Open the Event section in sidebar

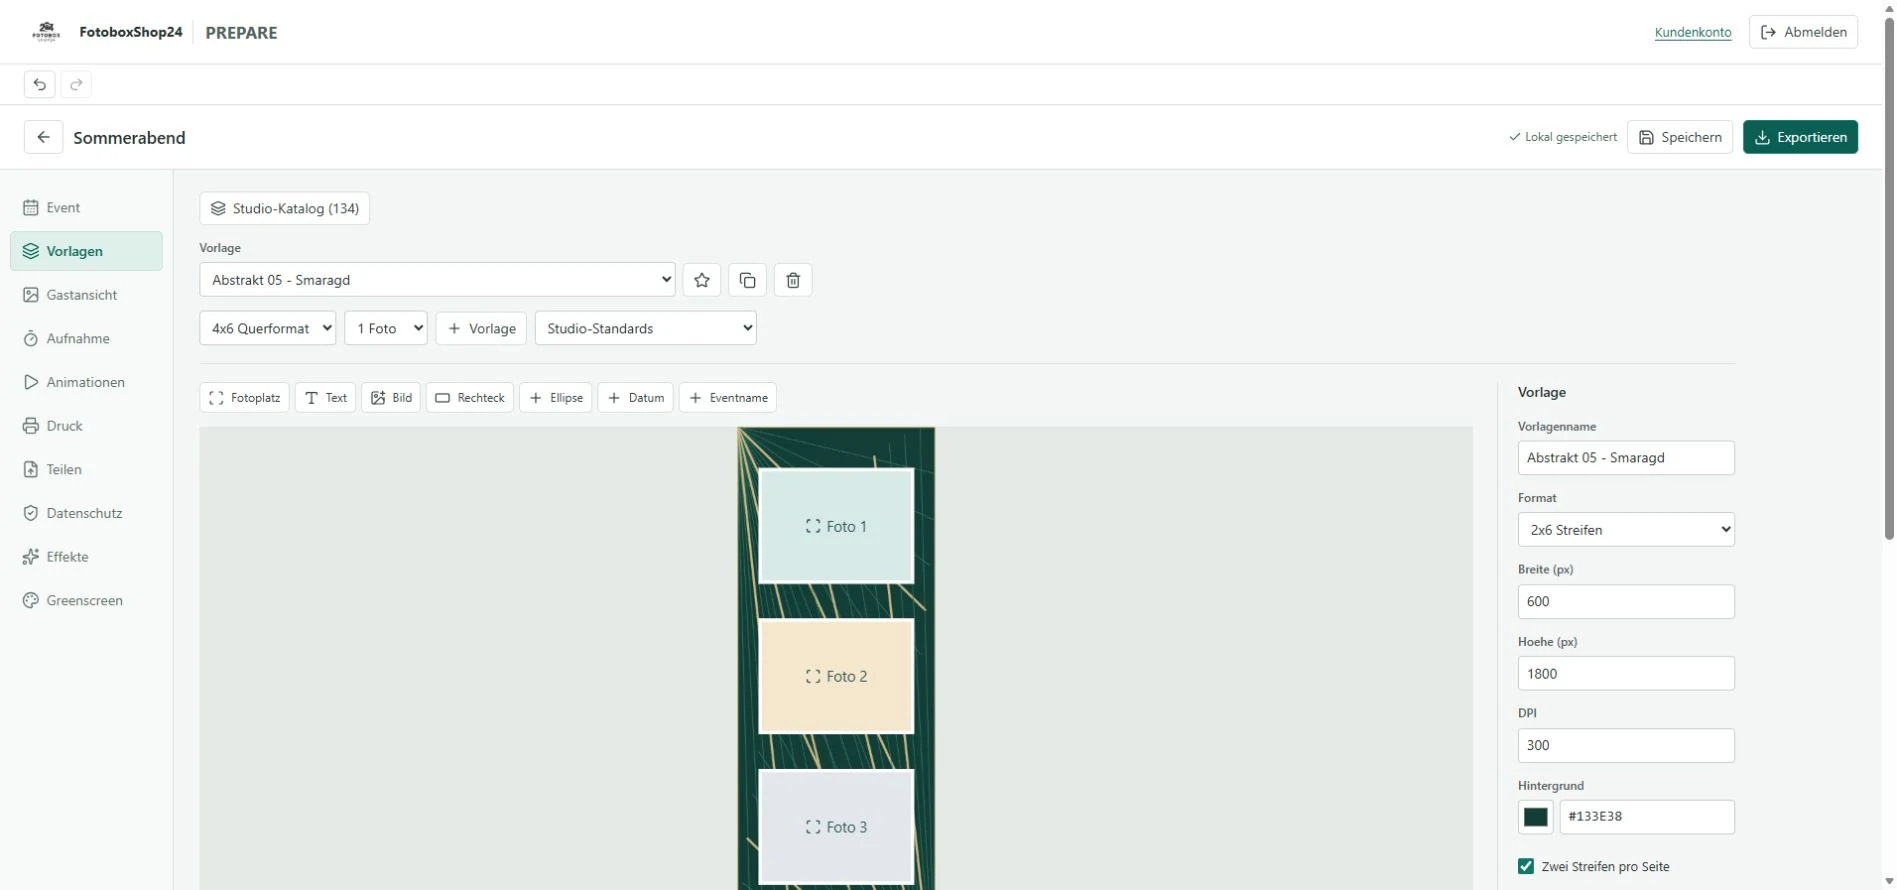coord(86,208)
